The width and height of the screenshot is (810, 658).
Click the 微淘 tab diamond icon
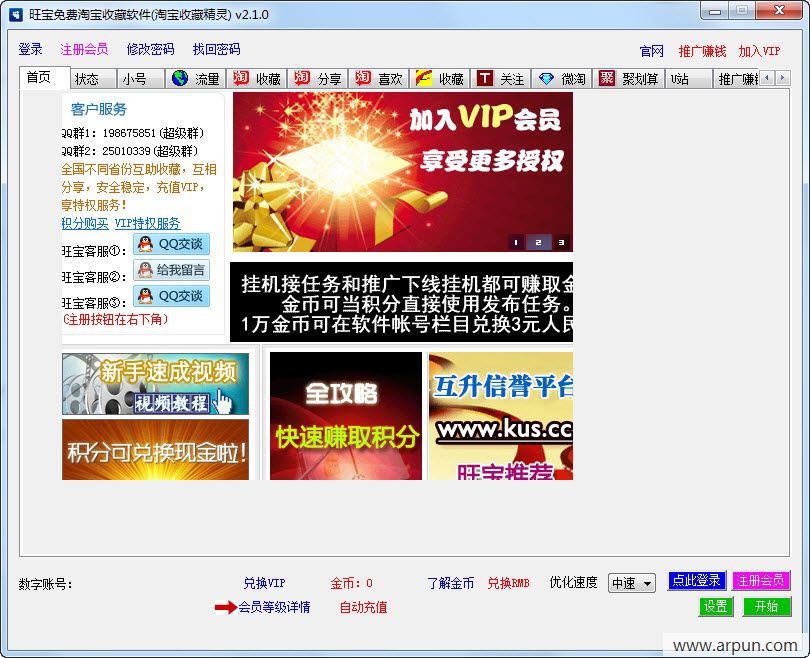(546, 79)
